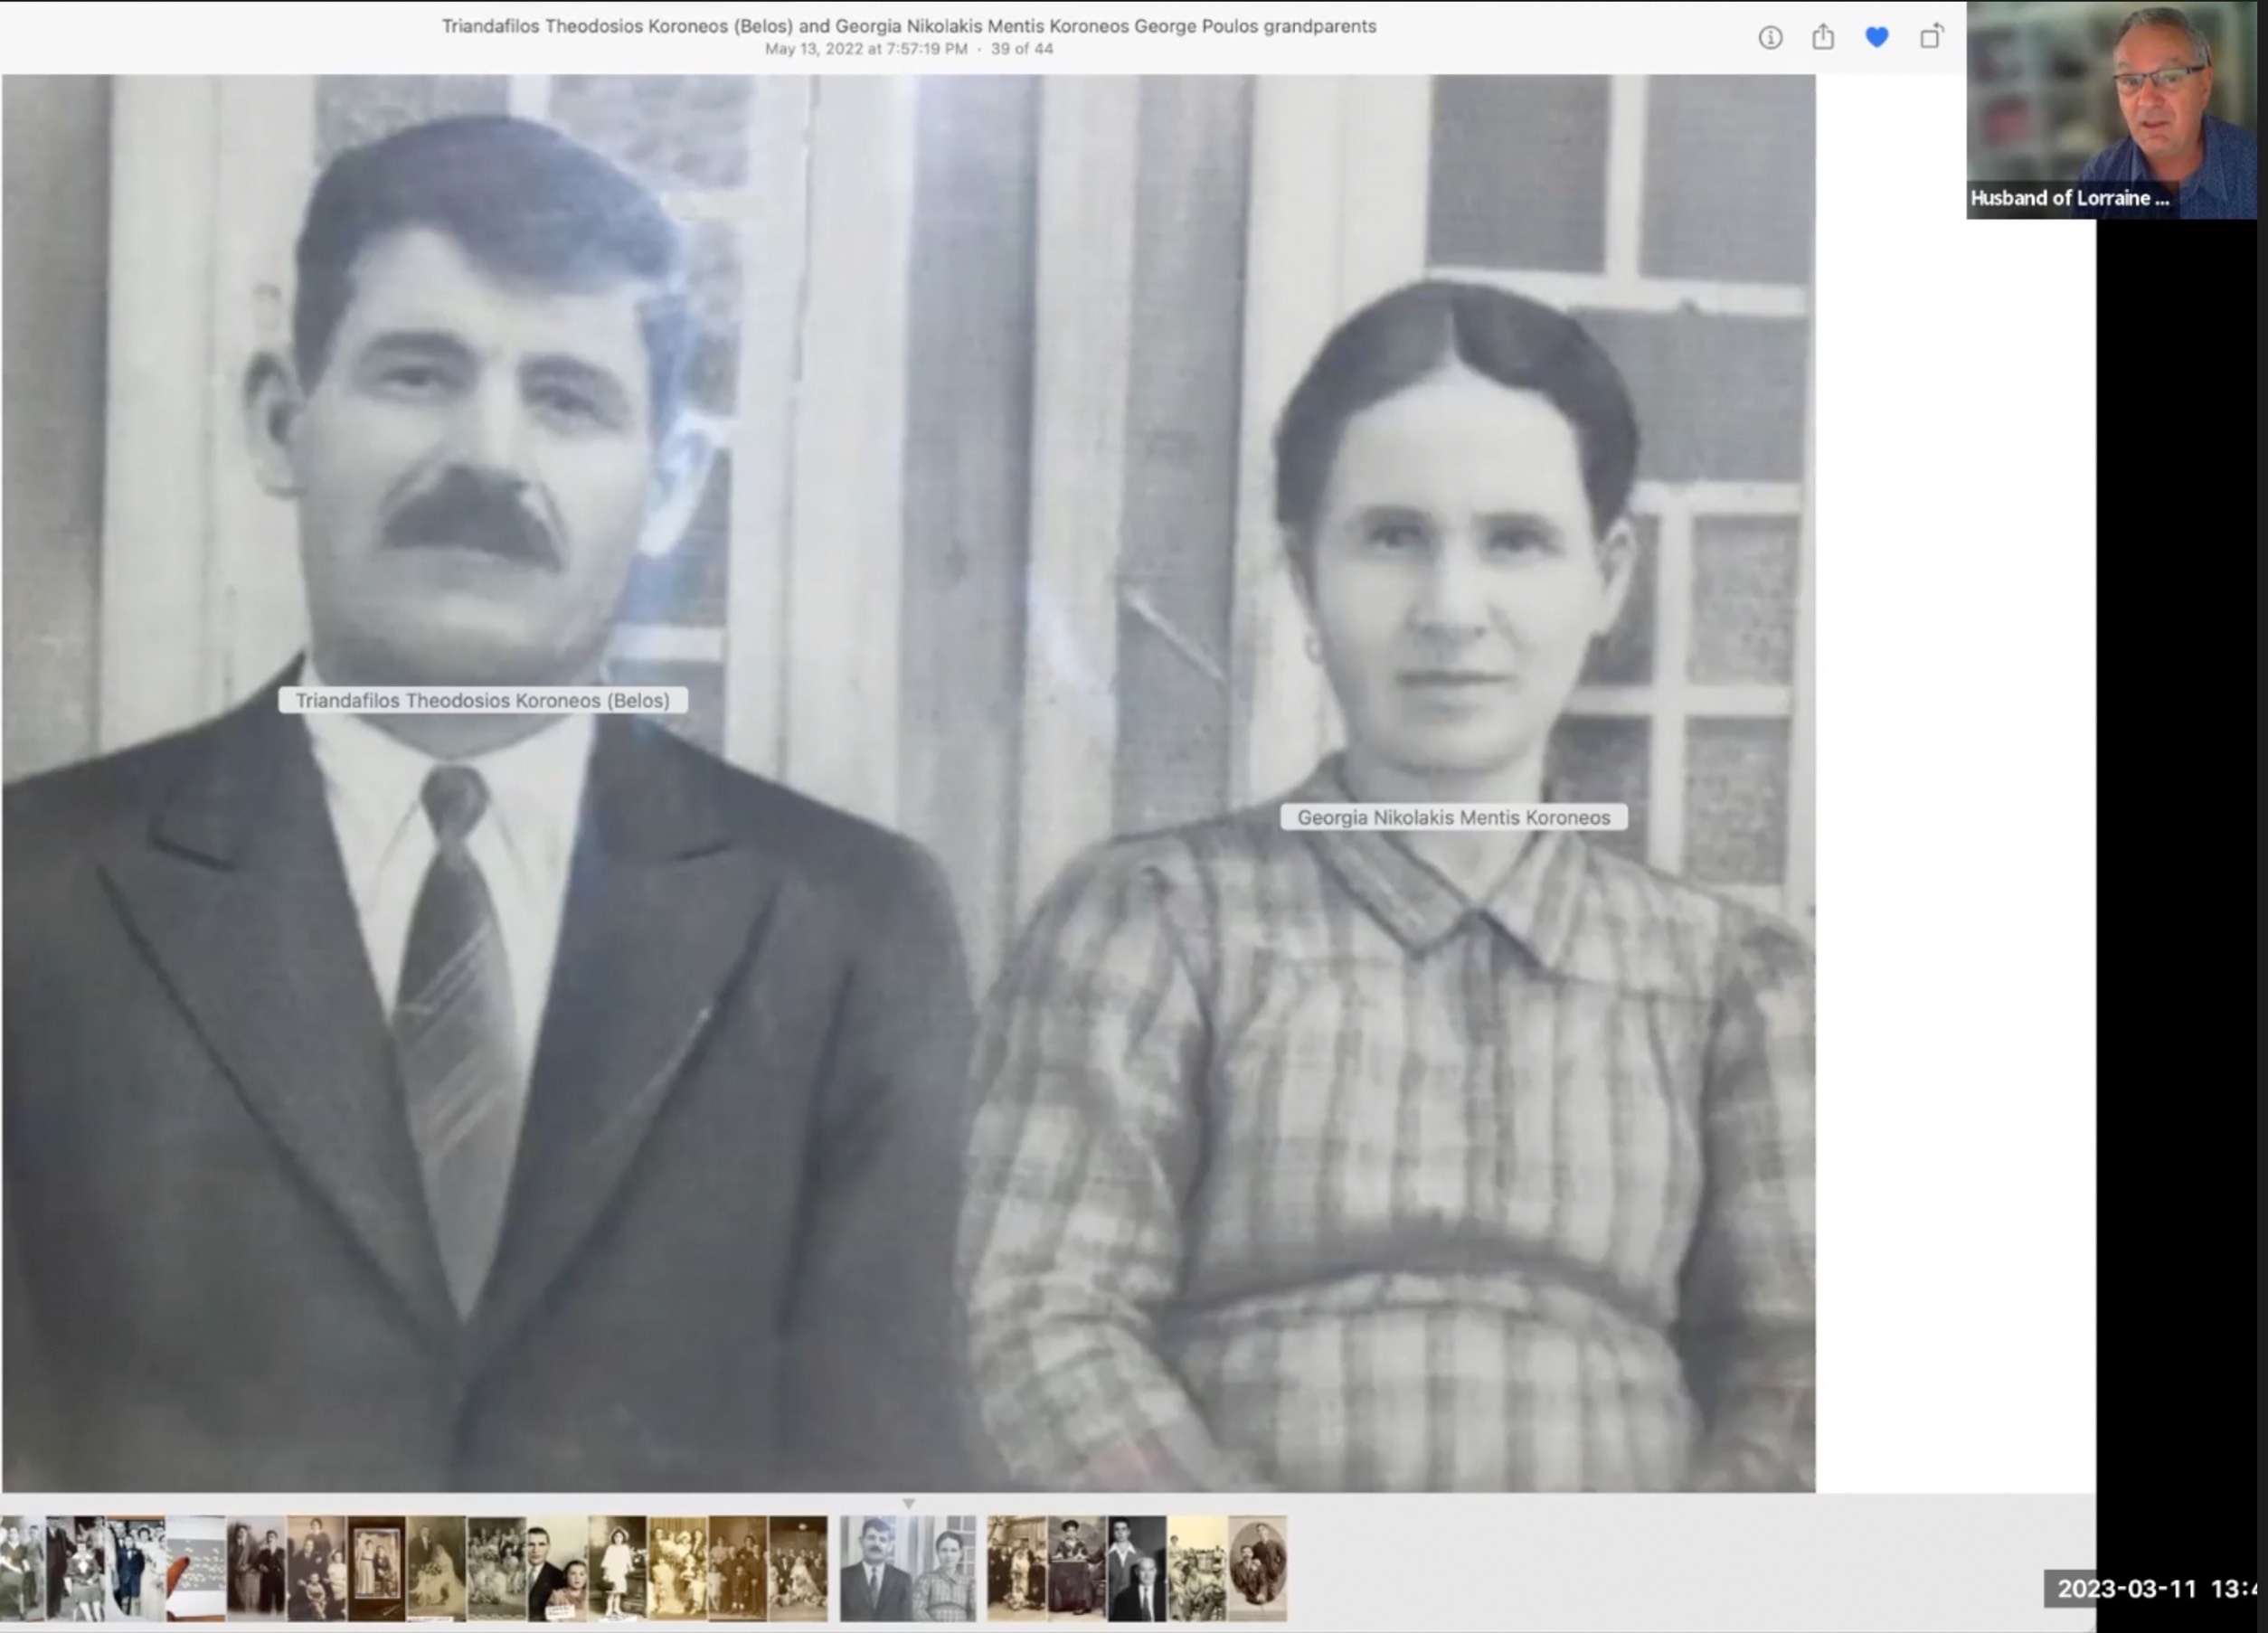2268x1633 pixels.
Task: Select thumbnail of girl in white dress
Action: click(x=617, y=1567)
